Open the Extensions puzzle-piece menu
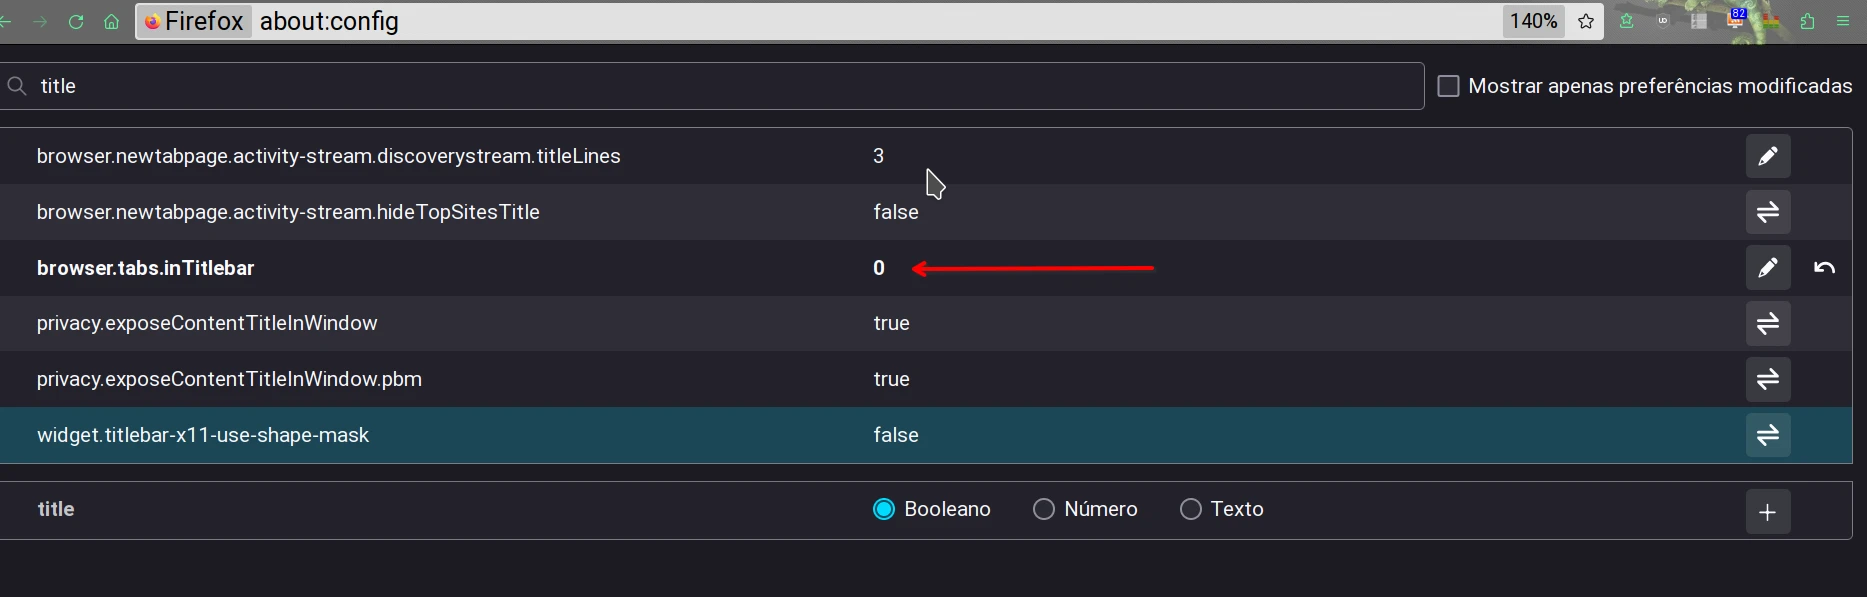Viewport: 1867px width, 597px height. pos(1807,22)
